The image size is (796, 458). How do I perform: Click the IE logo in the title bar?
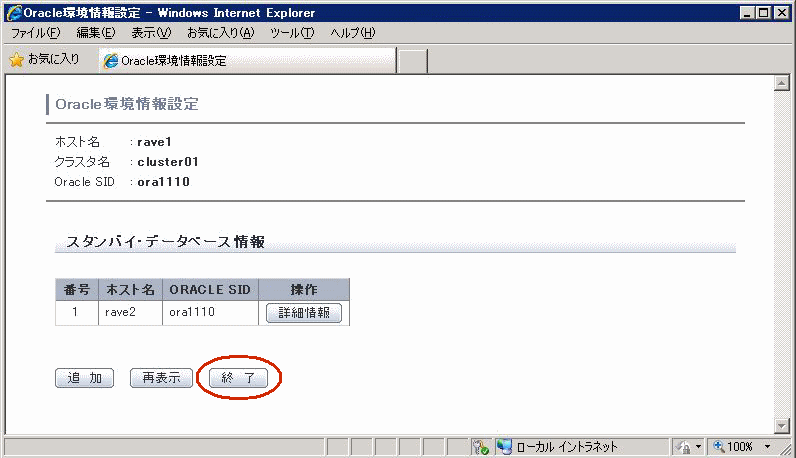pyautogui.click(x=14, y=12)
